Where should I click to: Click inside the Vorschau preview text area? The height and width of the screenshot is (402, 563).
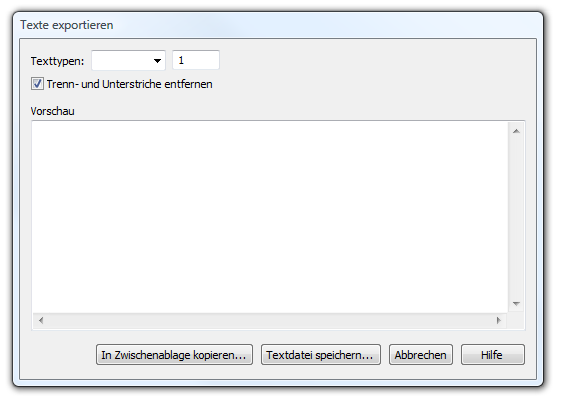(x=270, y=217)
